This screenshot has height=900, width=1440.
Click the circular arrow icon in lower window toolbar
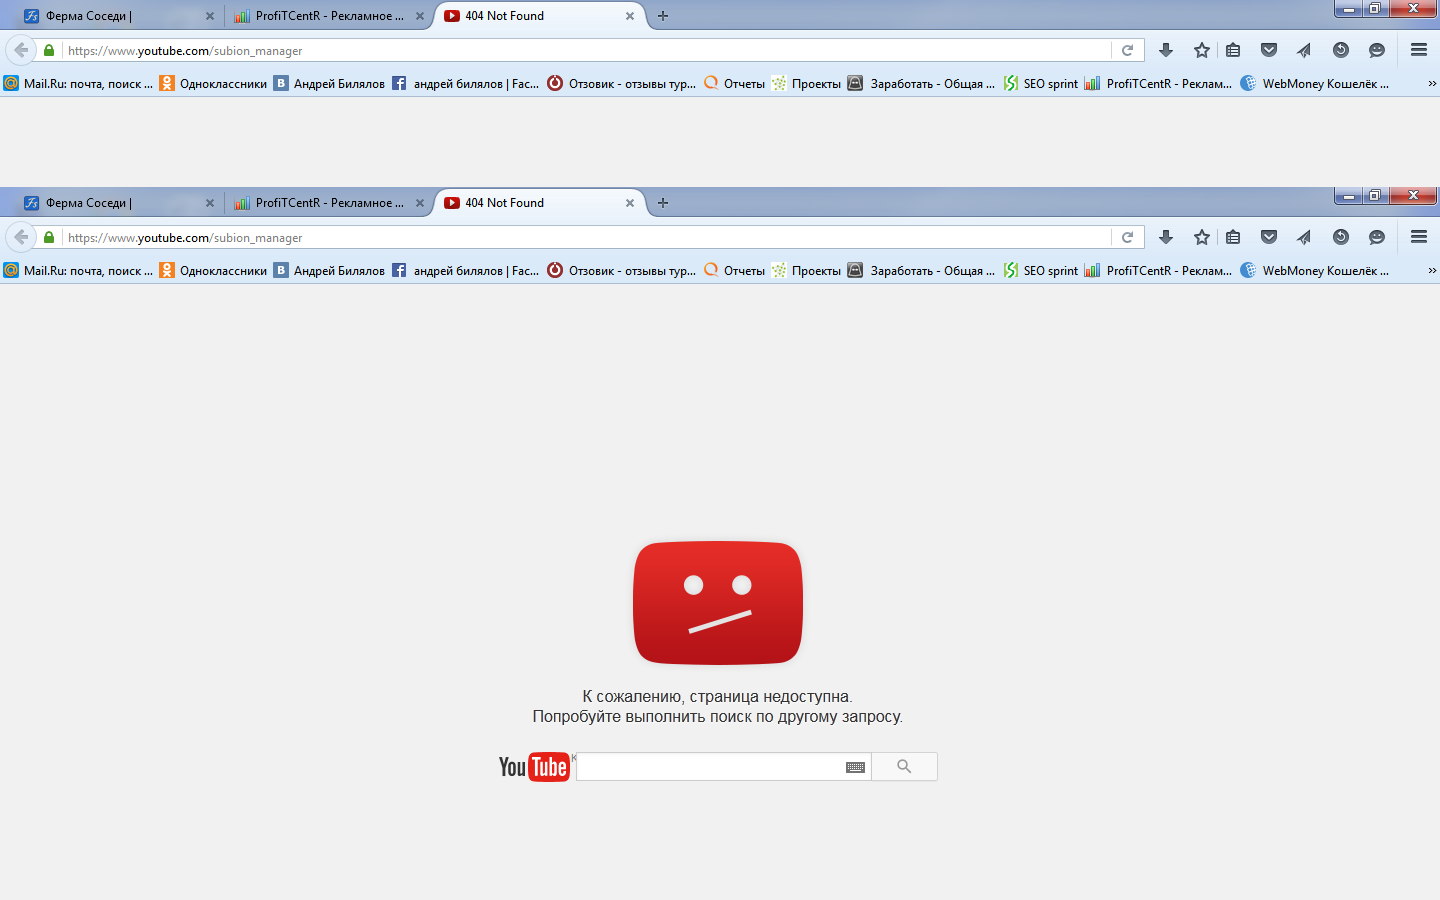(1341, 237)
